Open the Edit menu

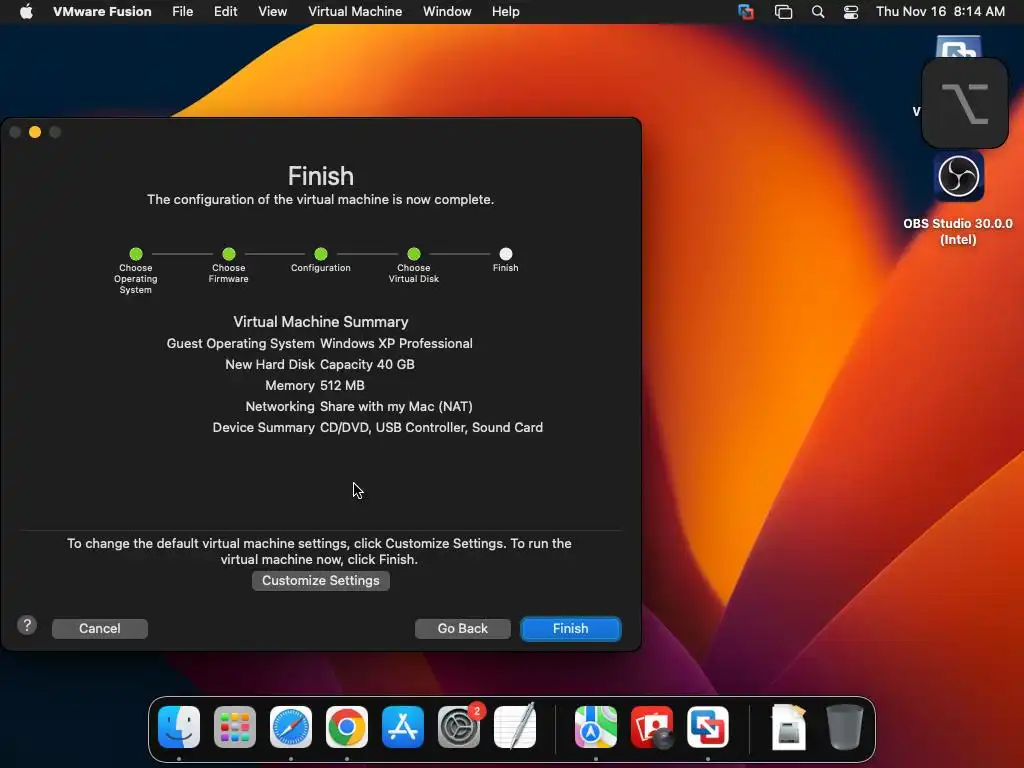[x=225, y=12]
